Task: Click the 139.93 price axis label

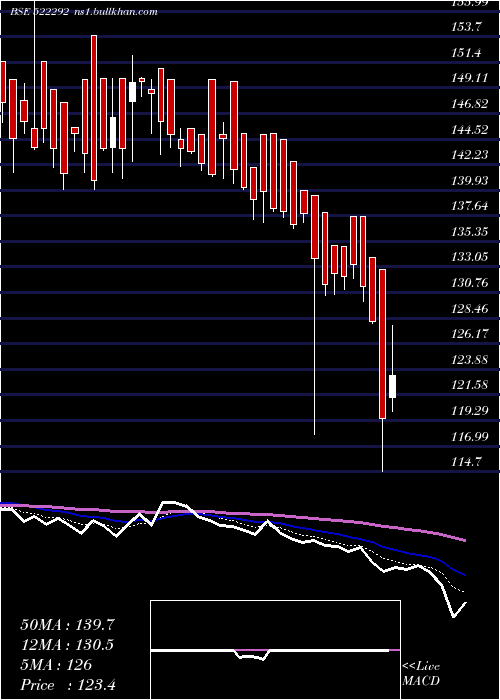Action: pyautogui.click(x=469, y=181)
